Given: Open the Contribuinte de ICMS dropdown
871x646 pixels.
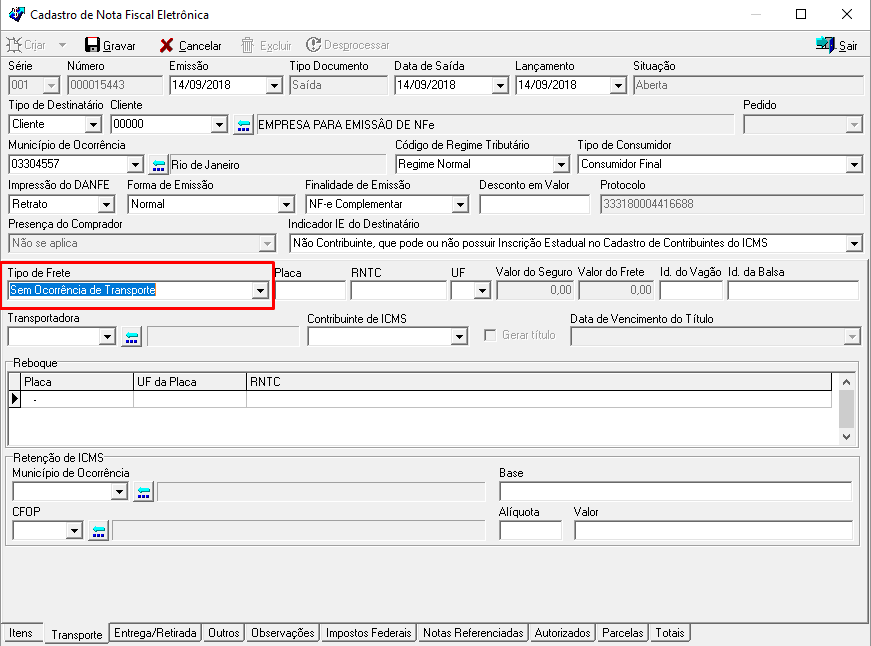Looking at the screenshot, I should tap(459, 337).
